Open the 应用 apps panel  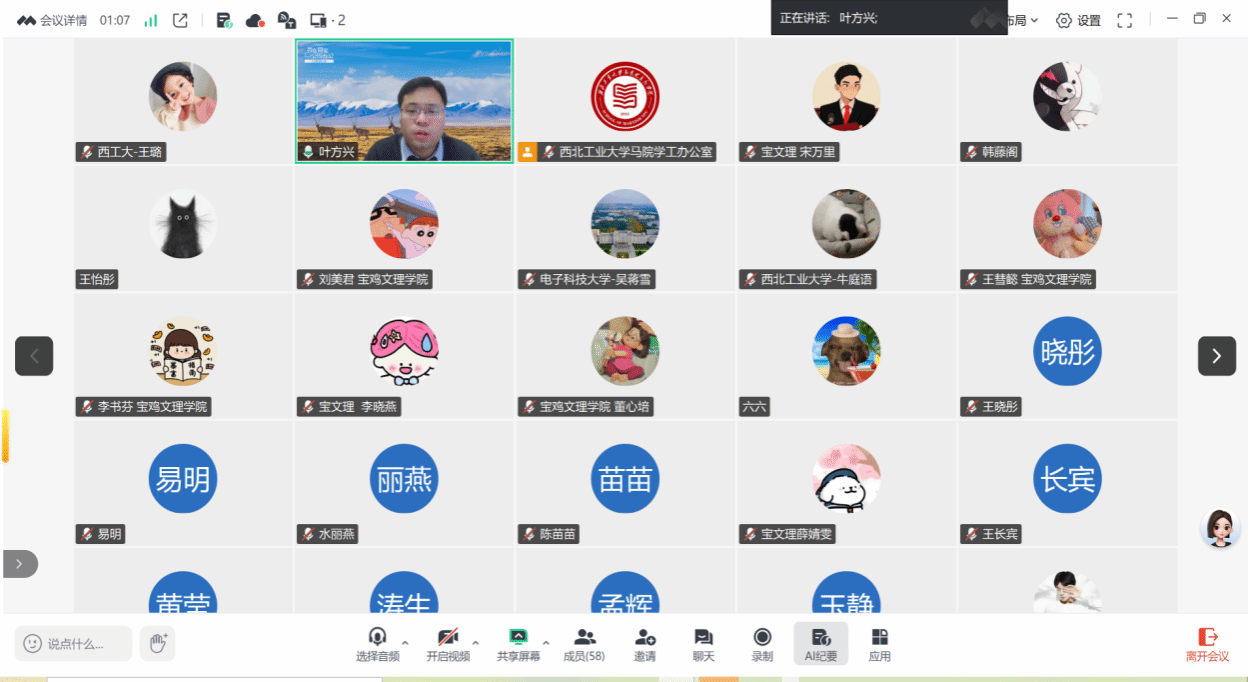[x=879, y=645]
